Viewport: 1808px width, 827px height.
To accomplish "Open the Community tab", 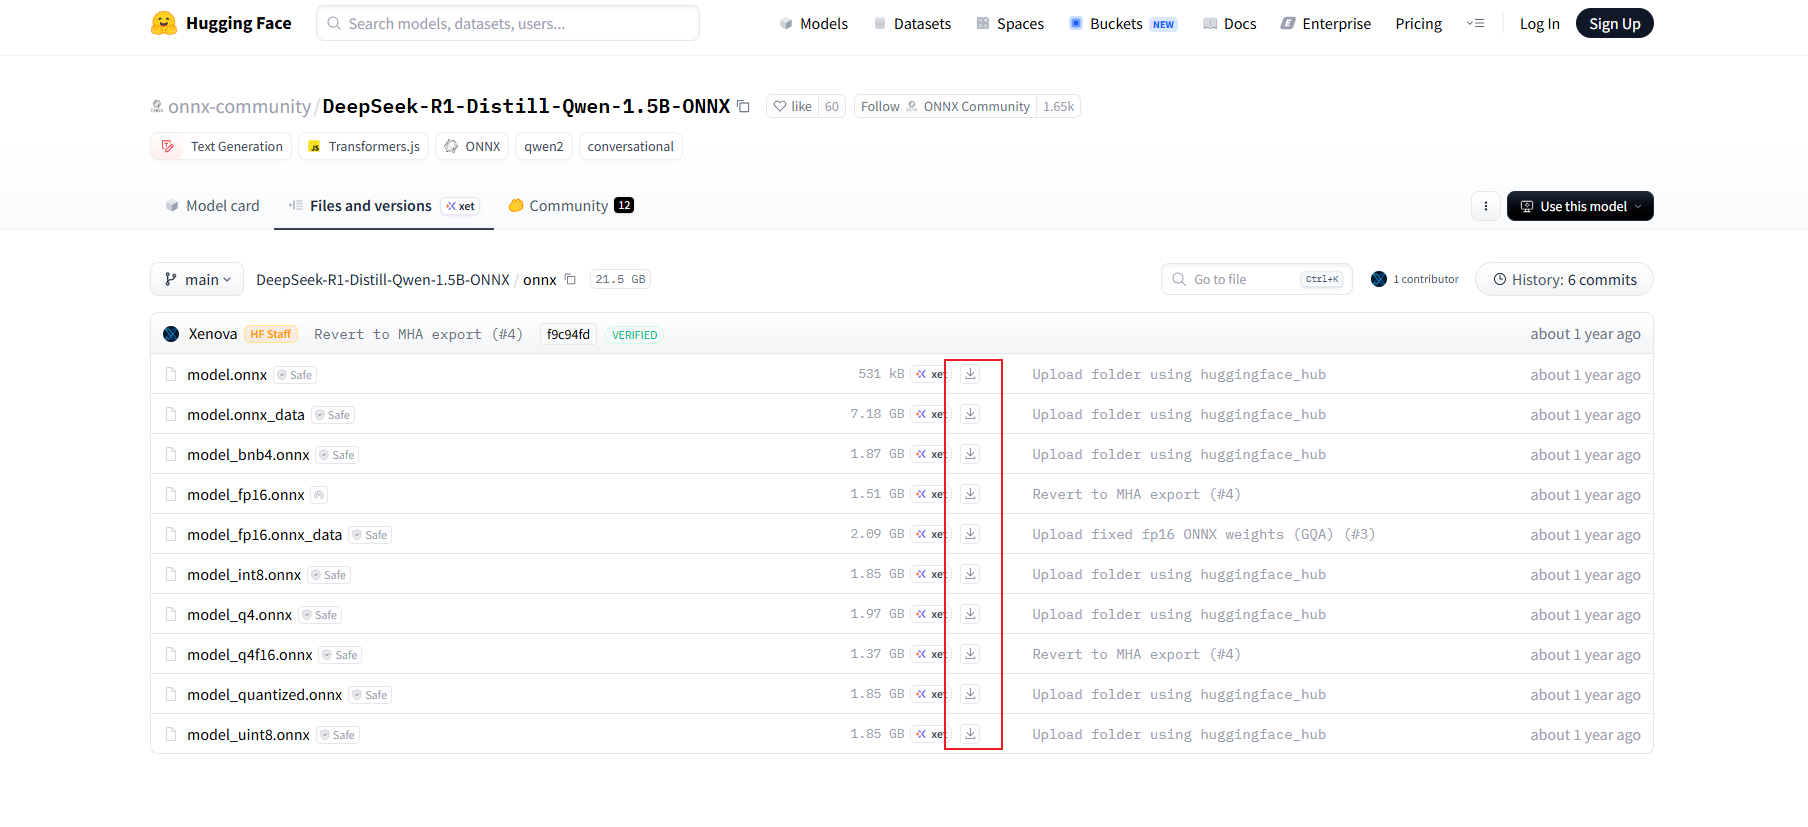I will point(569,206).
